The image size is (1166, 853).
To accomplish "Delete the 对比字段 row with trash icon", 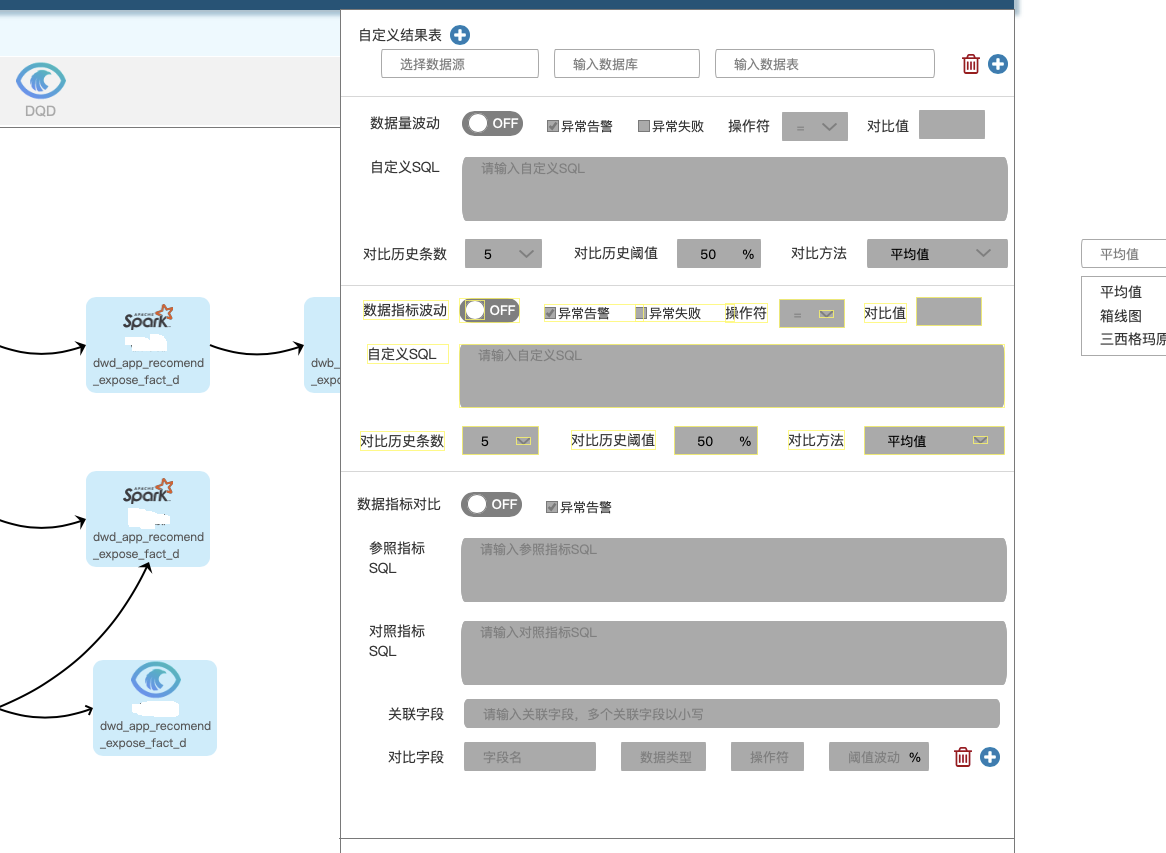I will [963, 757].
